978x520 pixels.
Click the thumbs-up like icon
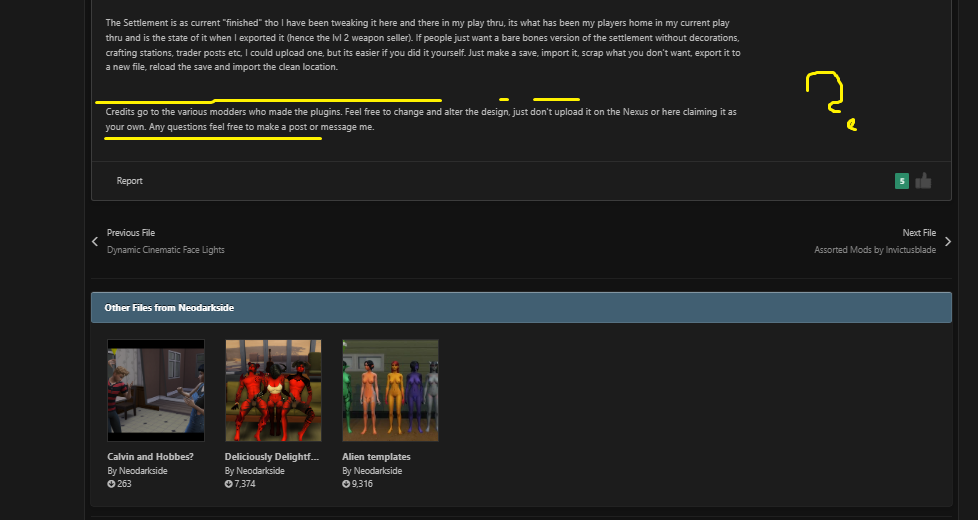[923, 181]
